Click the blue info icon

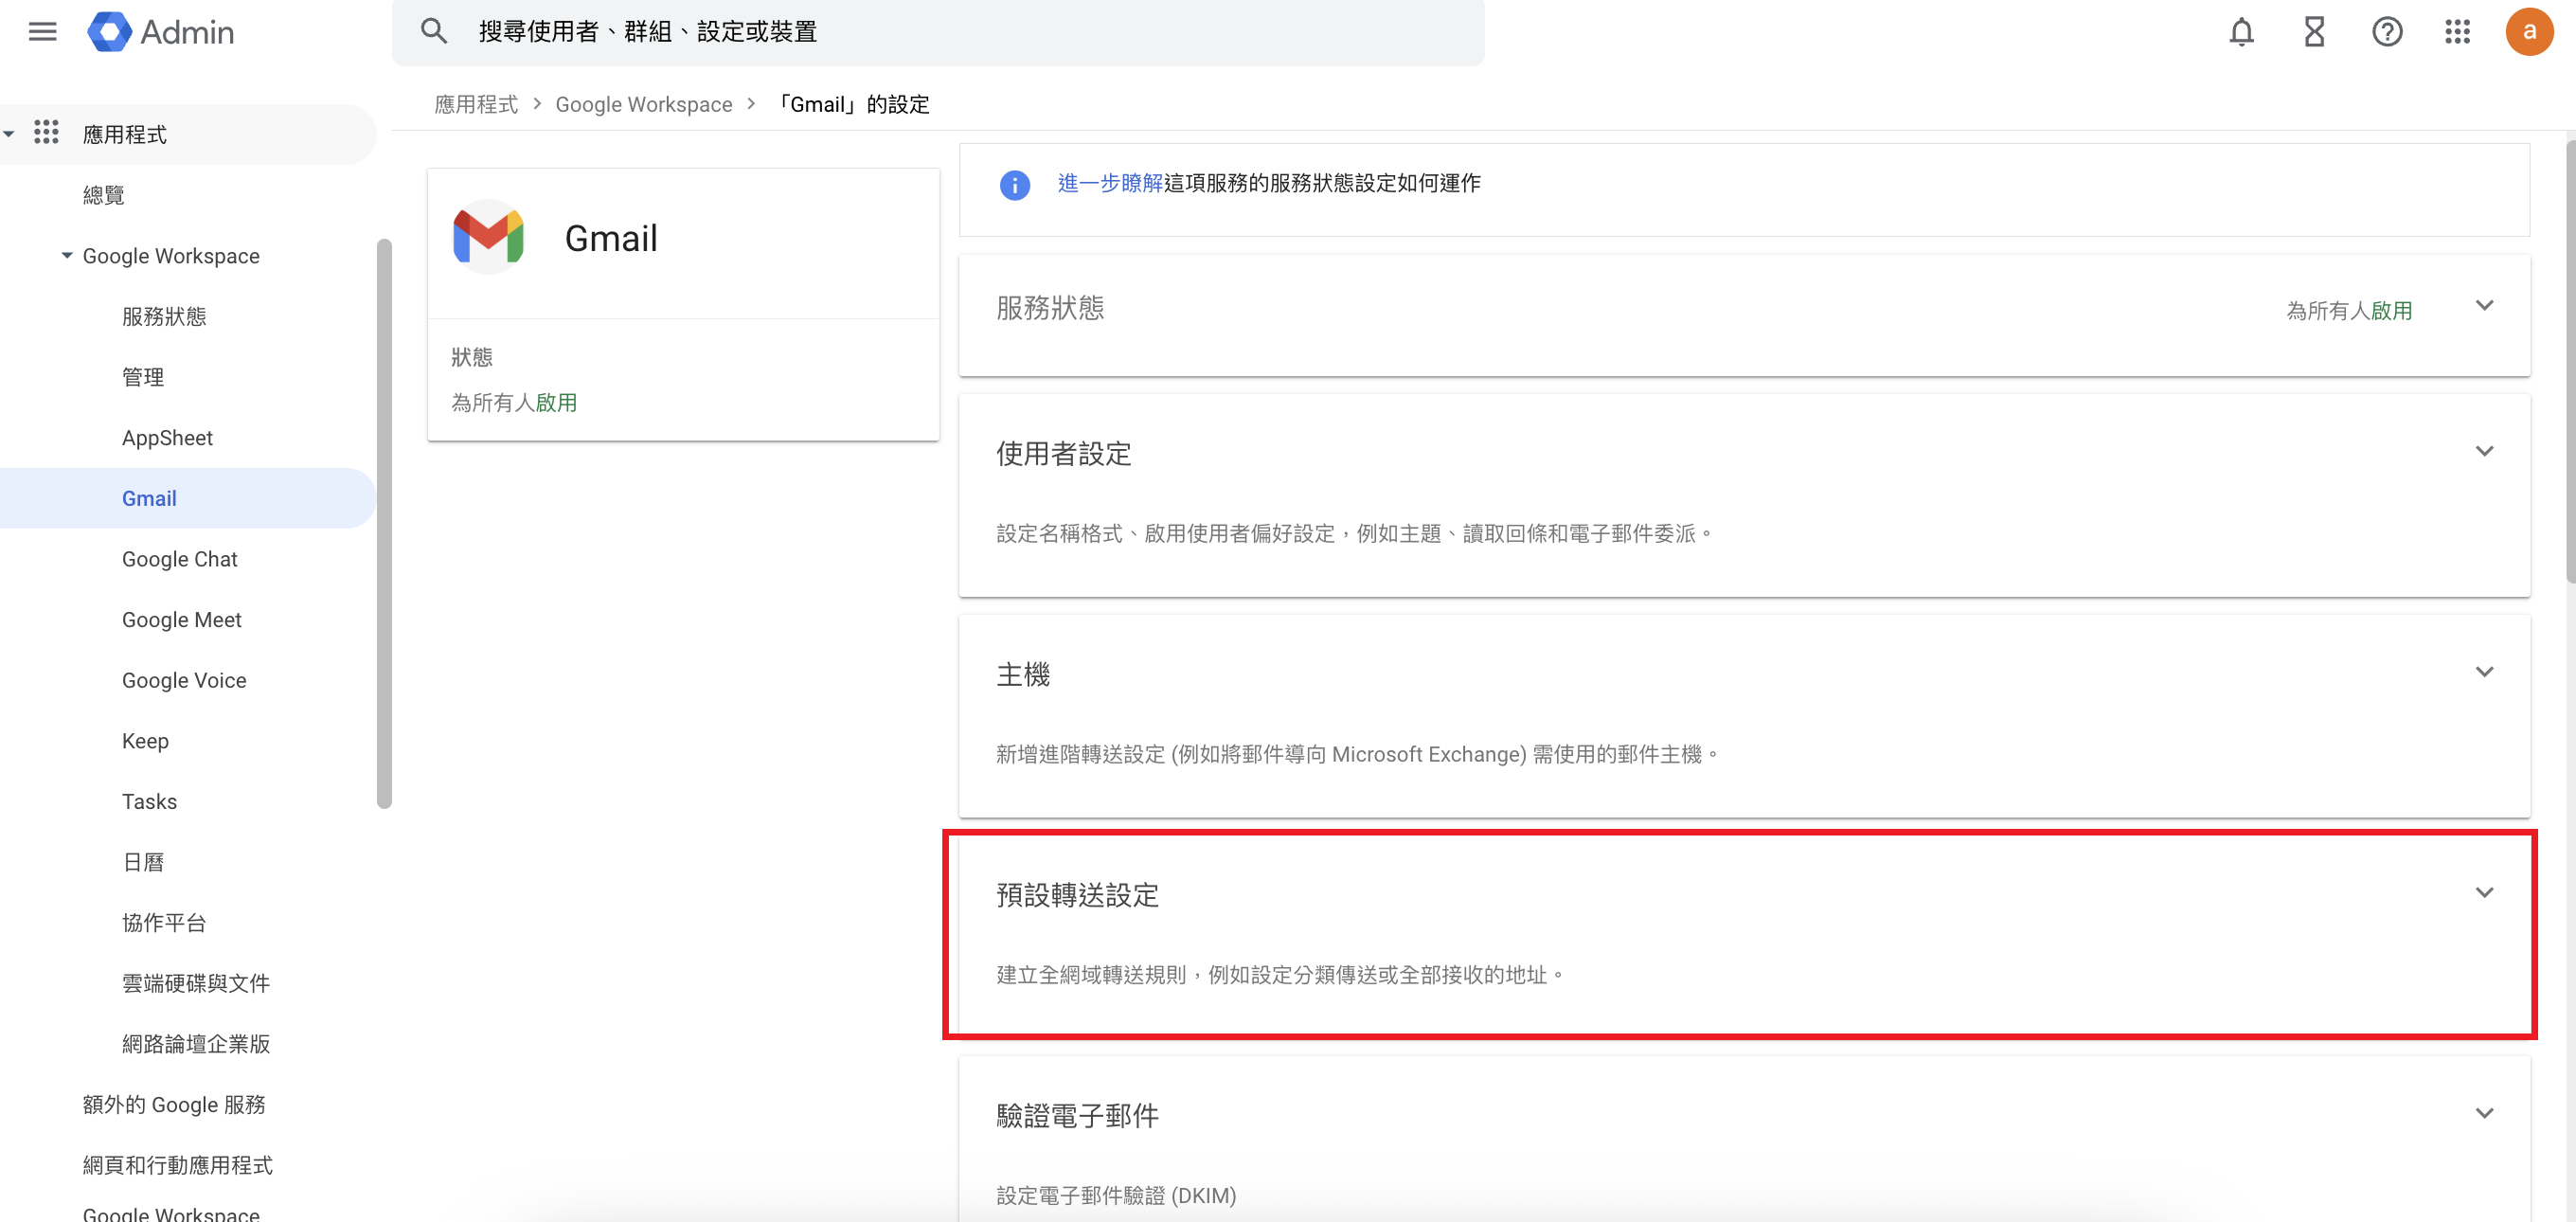click(1014, 185)
